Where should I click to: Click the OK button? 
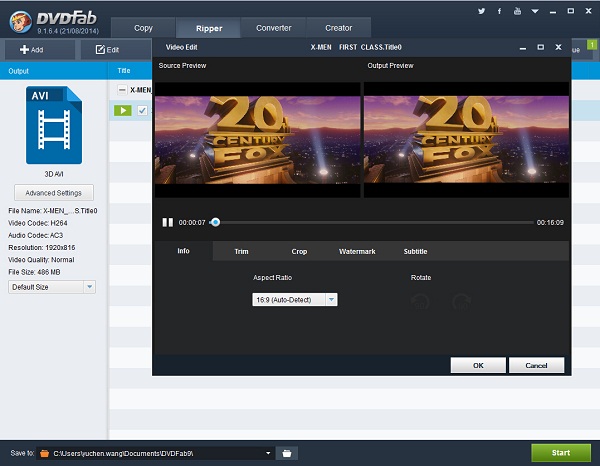tap(478, 365)
